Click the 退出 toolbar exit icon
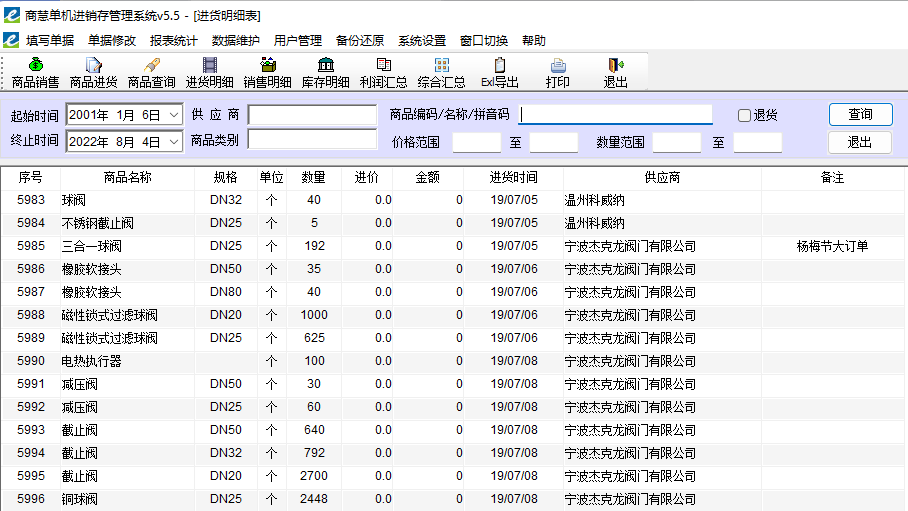The height and width of the screenshot is (511, 908). (x=615, y=73)
